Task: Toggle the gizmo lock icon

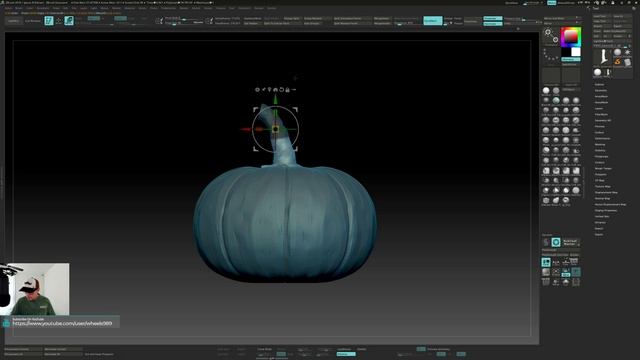Action: (x=288, y=89)
